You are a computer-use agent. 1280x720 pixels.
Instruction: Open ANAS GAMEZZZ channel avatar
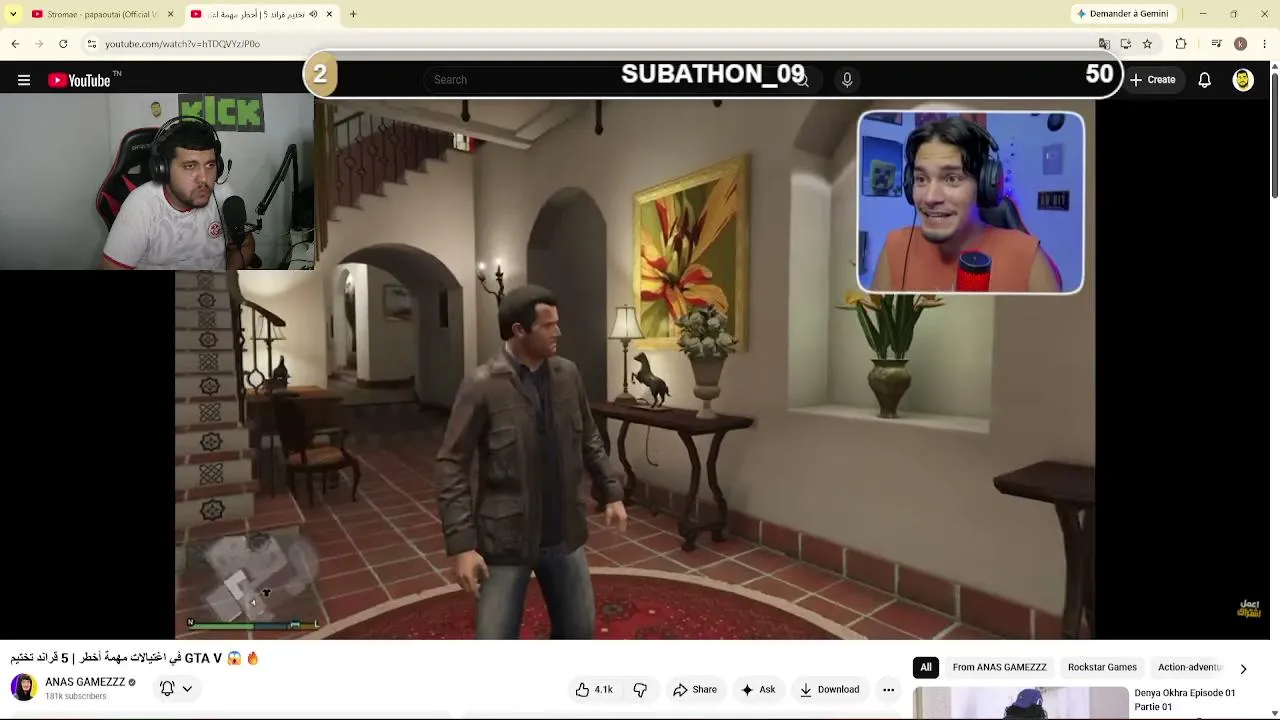coord(24,688)
